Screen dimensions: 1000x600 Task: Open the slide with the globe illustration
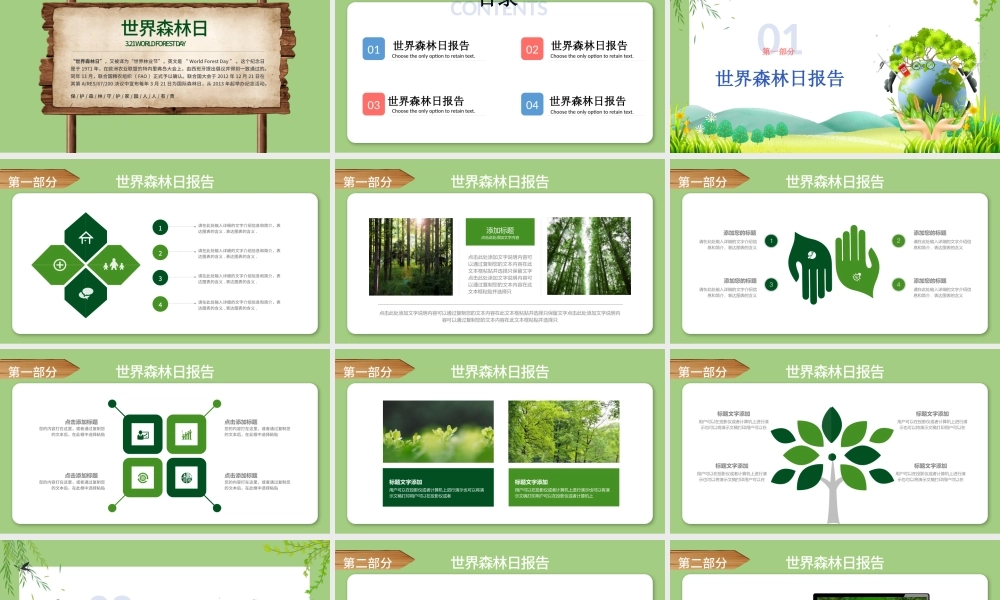[834, 76]
